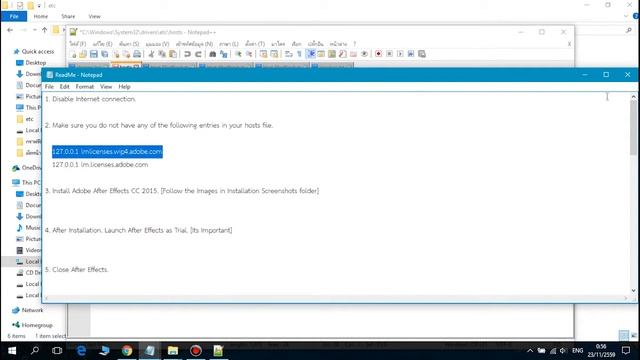Open Windows Start menu
640x360 pixels.
(x=12, y=351)
